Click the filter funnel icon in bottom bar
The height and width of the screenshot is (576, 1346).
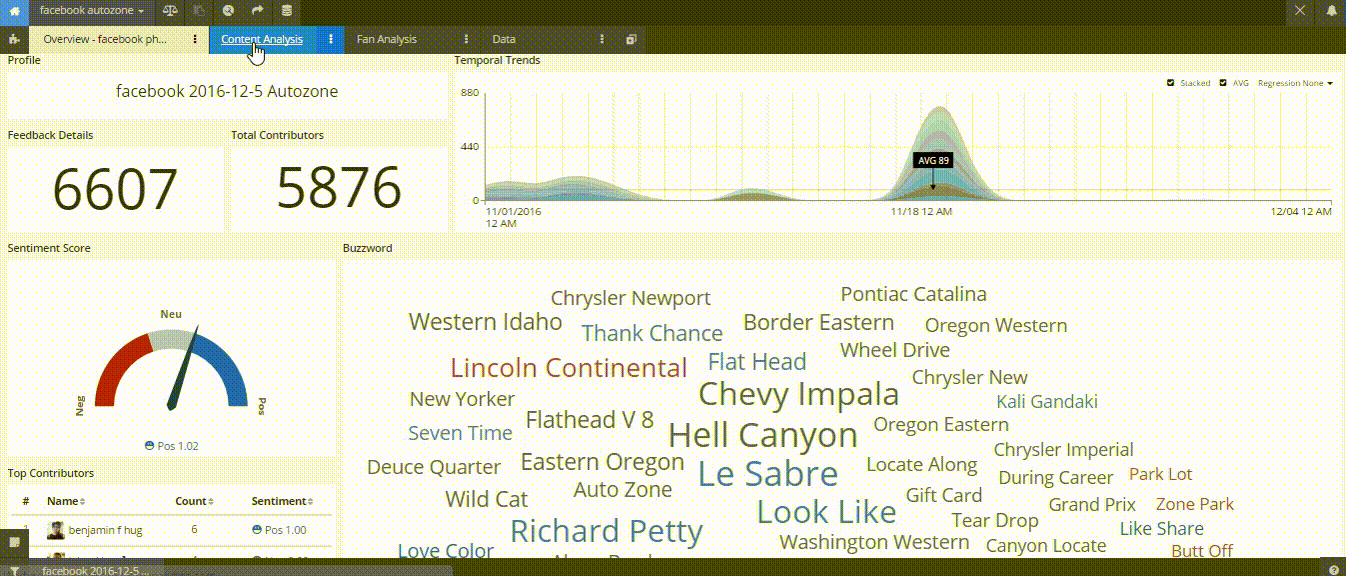(14, 570)
